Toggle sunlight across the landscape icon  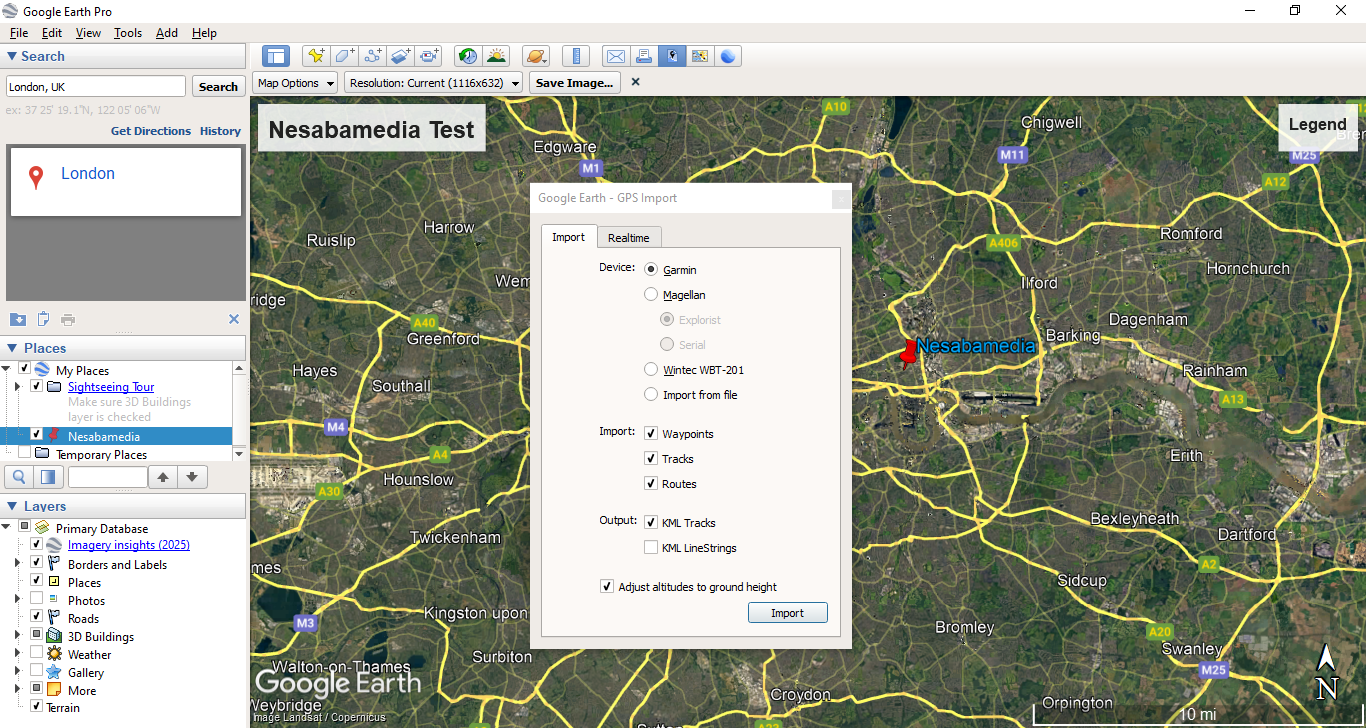(496, 56)
